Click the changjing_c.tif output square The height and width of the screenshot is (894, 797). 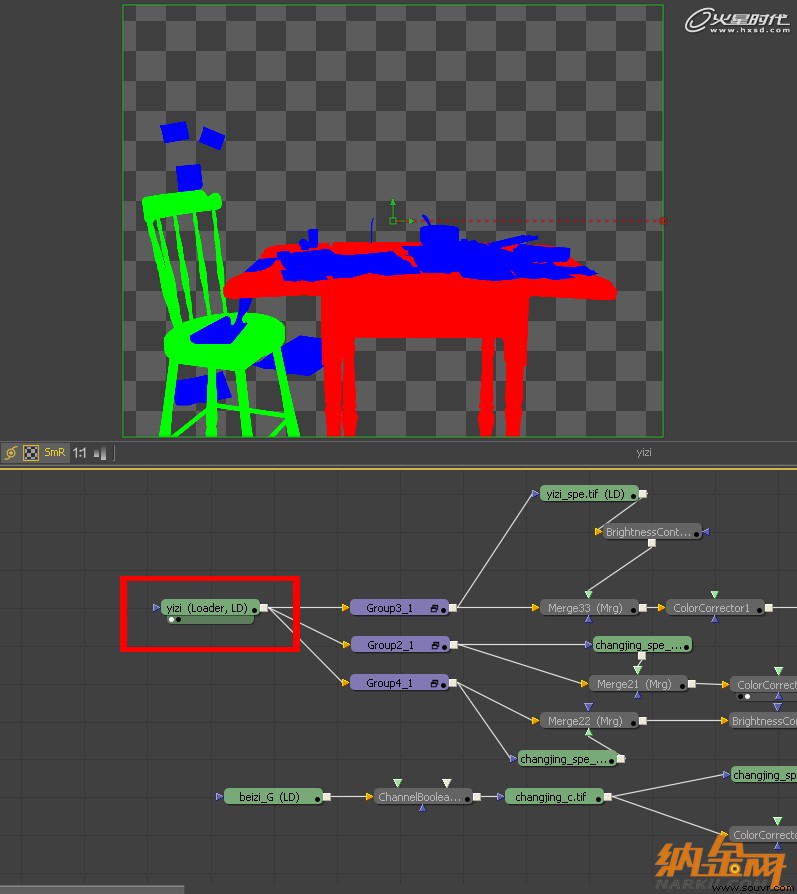(608, 797)
